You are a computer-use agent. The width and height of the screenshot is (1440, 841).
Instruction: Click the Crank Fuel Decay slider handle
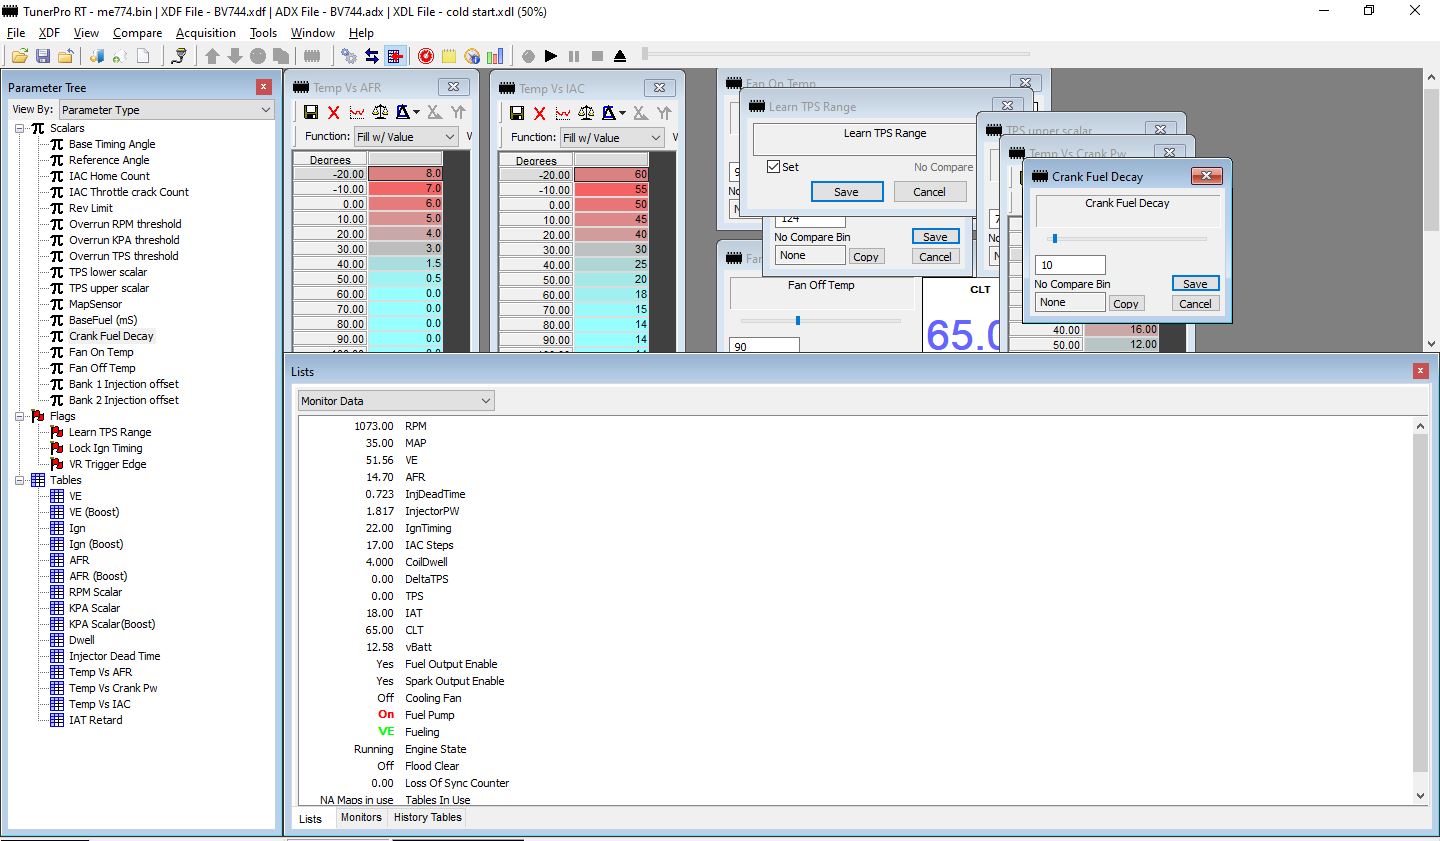1054,238
